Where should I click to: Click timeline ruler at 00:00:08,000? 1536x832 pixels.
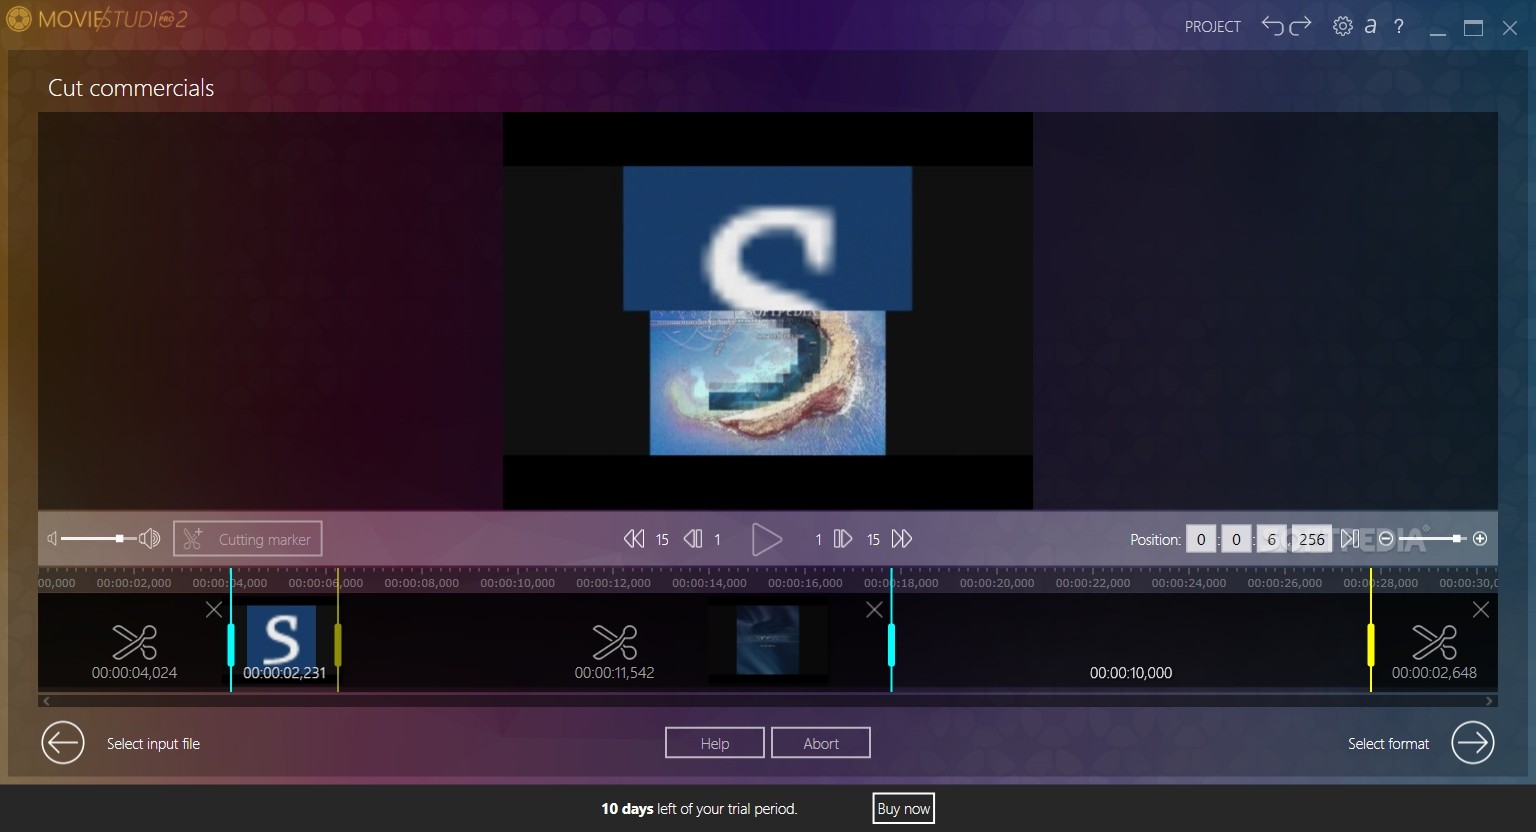pyautogui.click(x=421, y=582)
